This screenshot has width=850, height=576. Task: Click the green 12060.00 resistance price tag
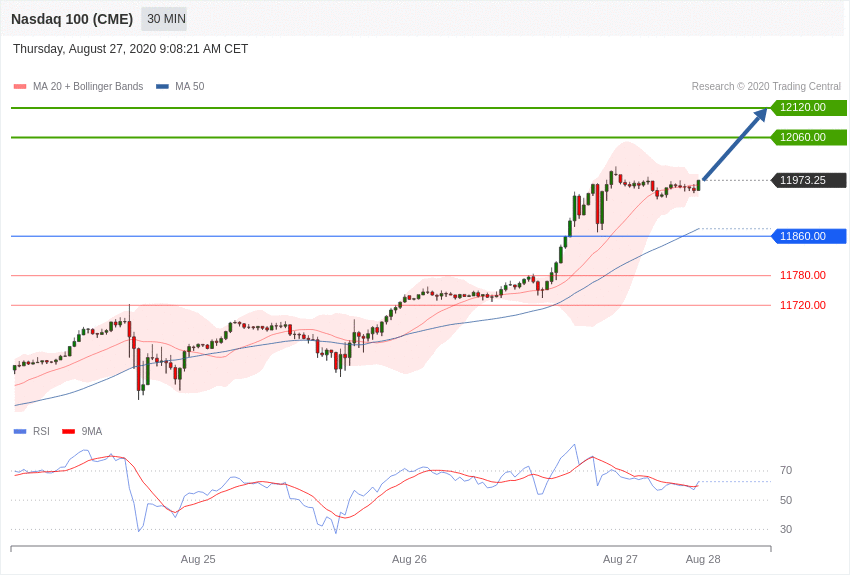click(x=808, y=138)
